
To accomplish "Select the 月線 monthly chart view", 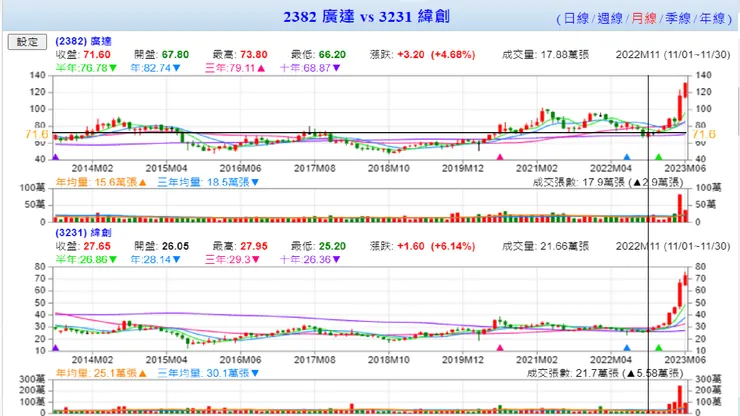I will [x=644, y=18].
